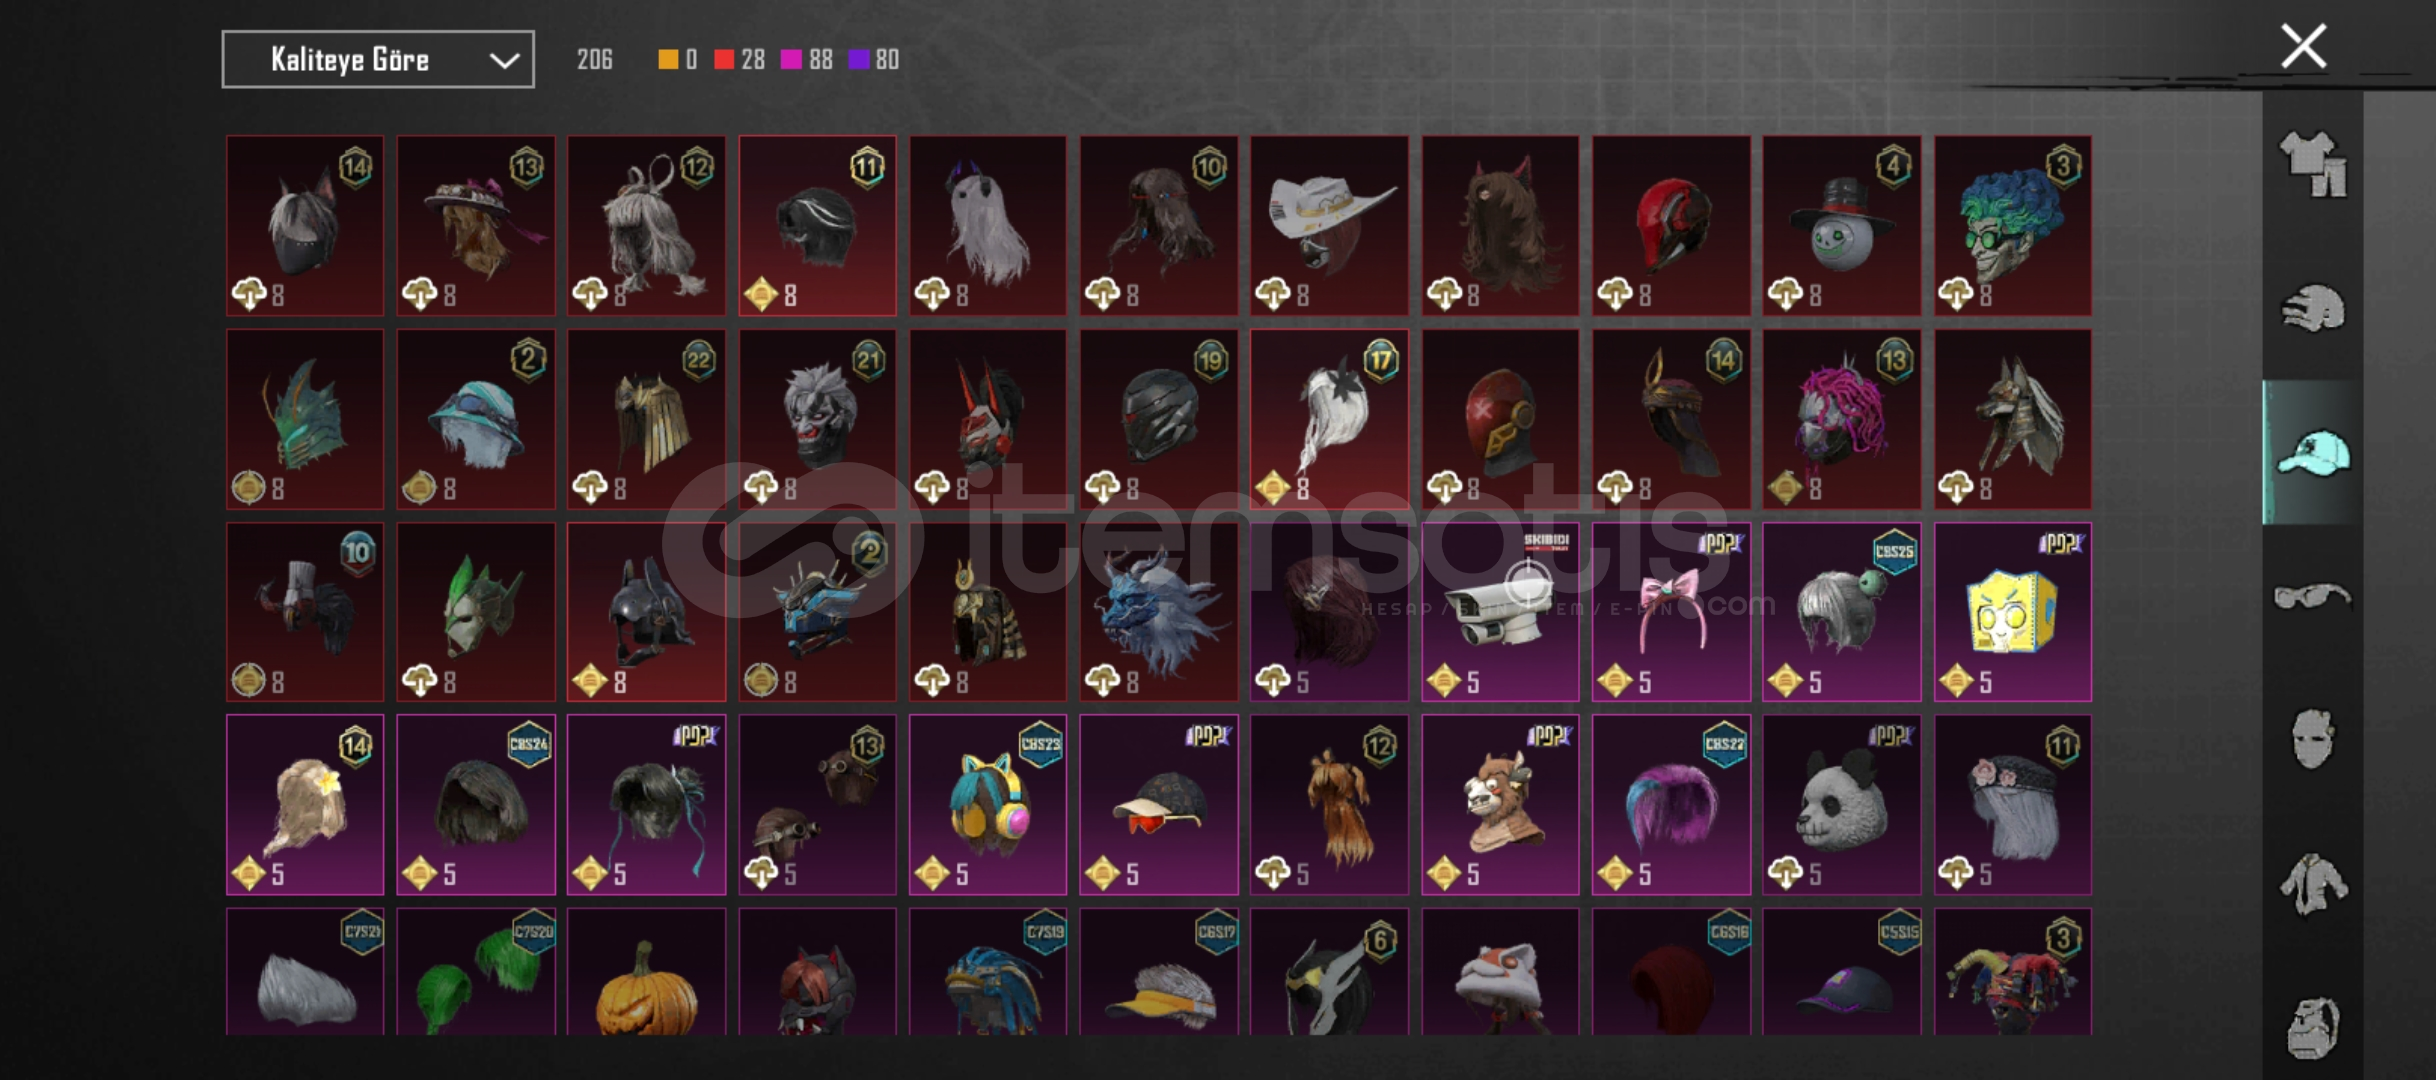Open the face mask category icon
The height and width of the screenshot is (1080, 2436).
coord(2313,739)
